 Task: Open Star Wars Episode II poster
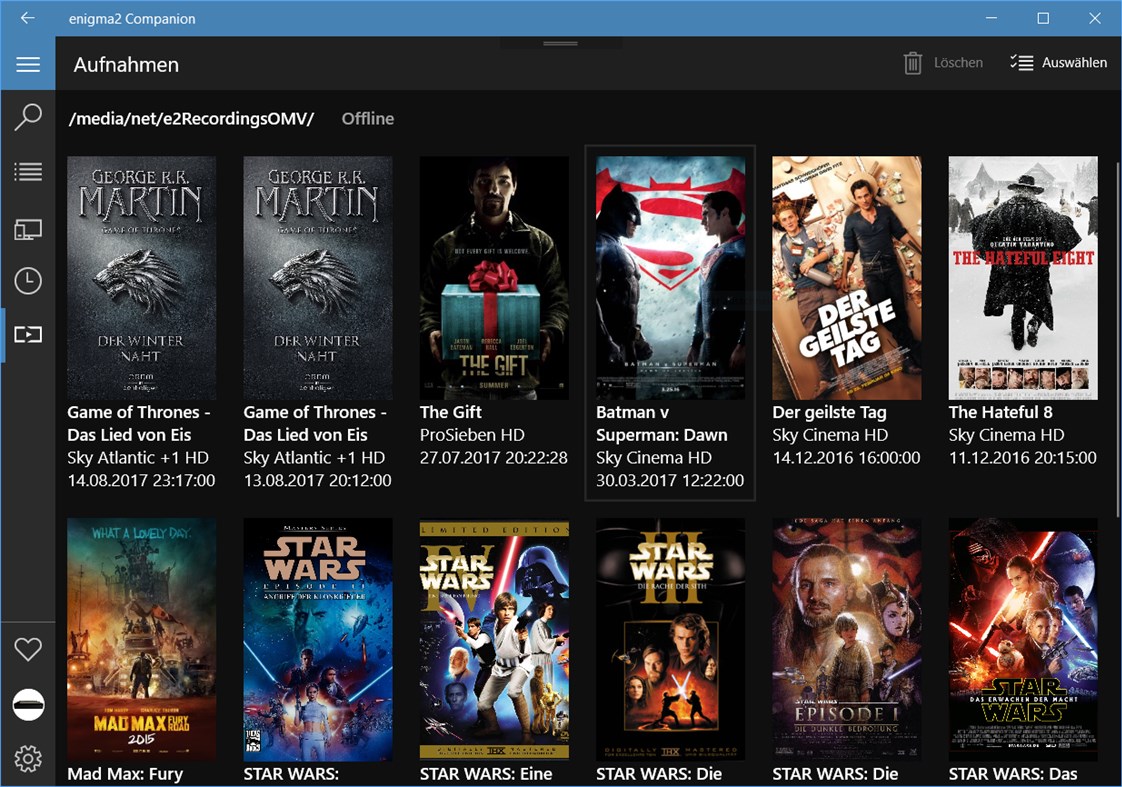(318, 640)
